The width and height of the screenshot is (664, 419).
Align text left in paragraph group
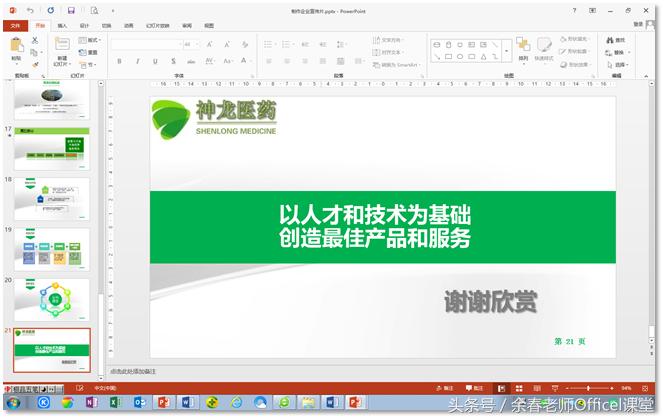268,61
